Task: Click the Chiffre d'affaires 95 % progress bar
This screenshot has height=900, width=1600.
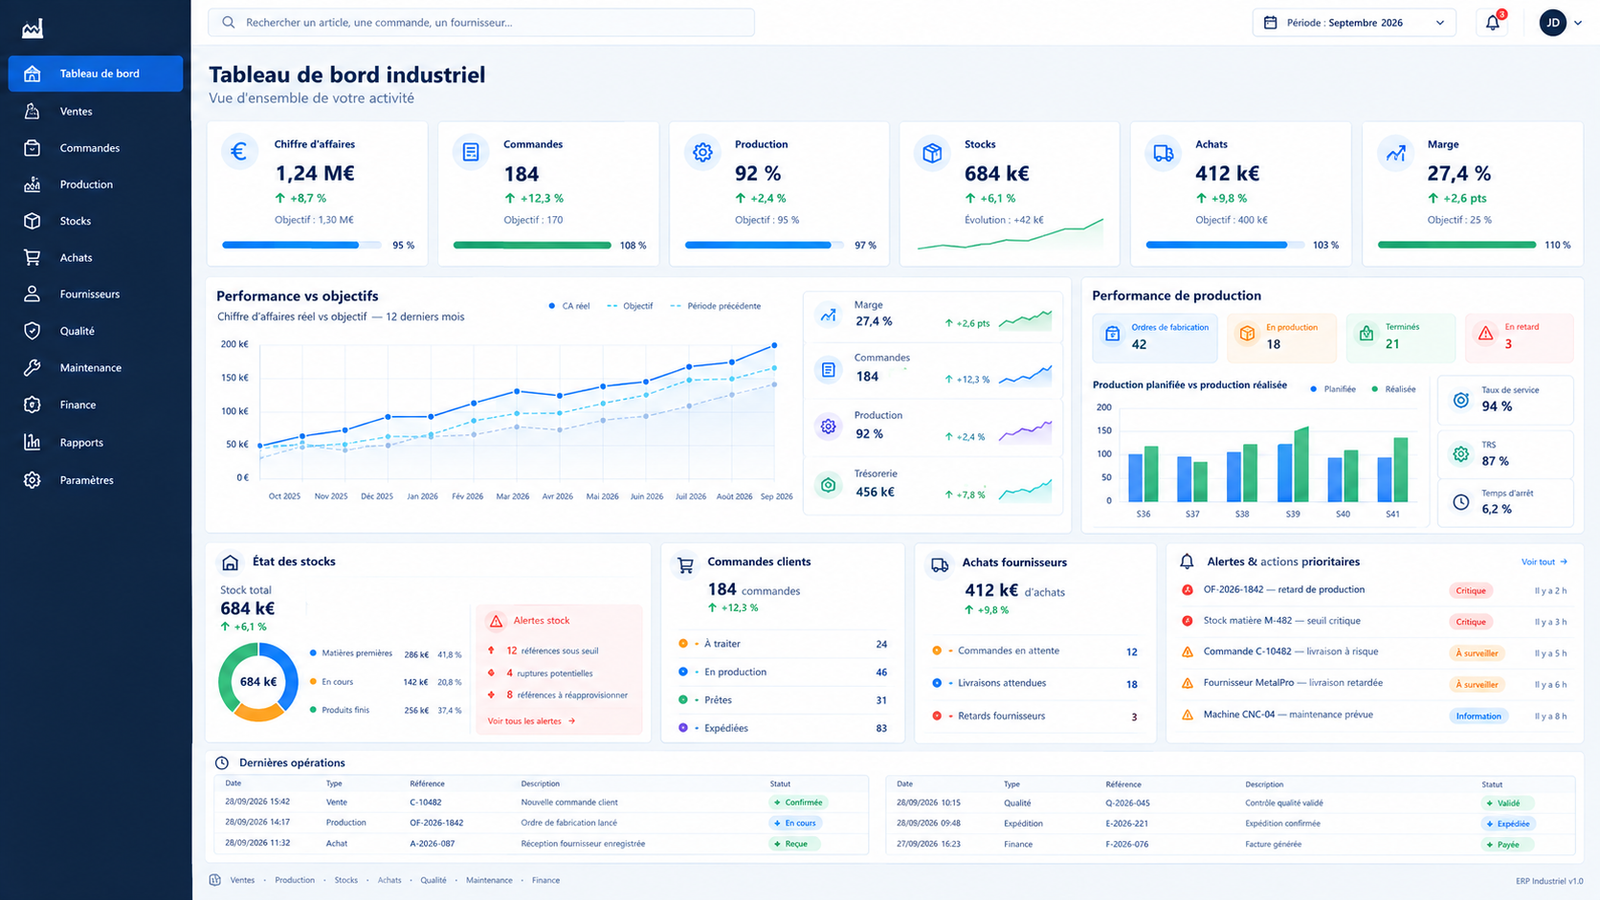Action: (302, 245)
